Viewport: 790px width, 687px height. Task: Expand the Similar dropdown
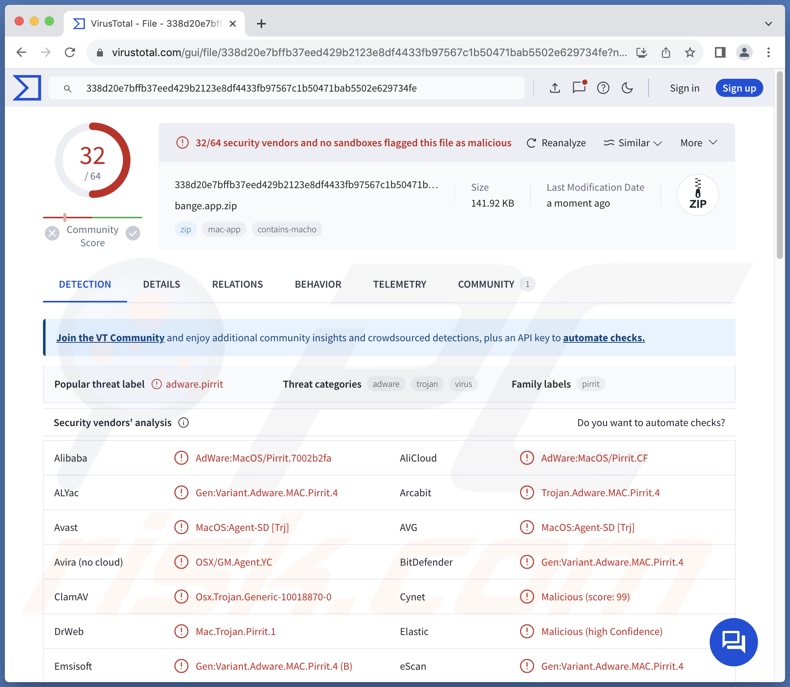[x=632, y=143]
